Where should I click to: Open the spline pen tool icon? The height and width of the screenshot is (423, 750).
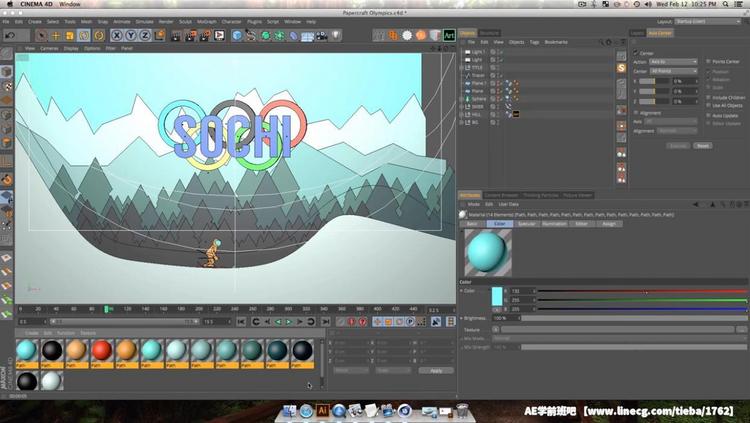(x=251, y=35)
